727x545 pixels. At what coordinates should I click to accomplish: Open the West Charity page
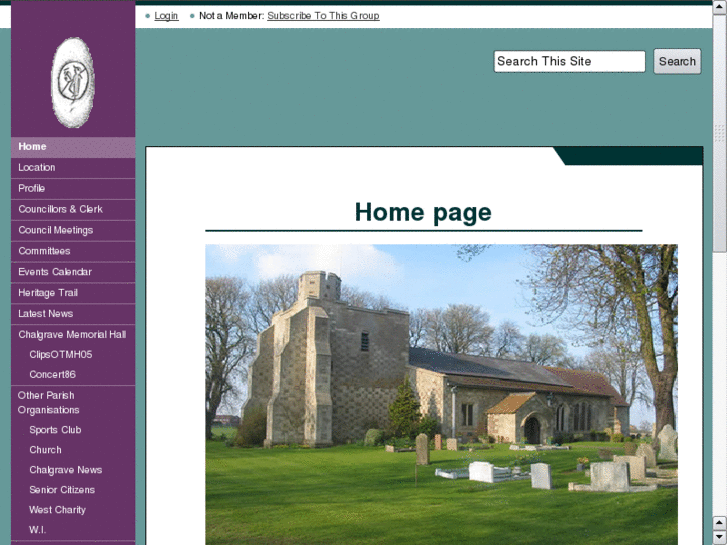(x=57, y=510)
